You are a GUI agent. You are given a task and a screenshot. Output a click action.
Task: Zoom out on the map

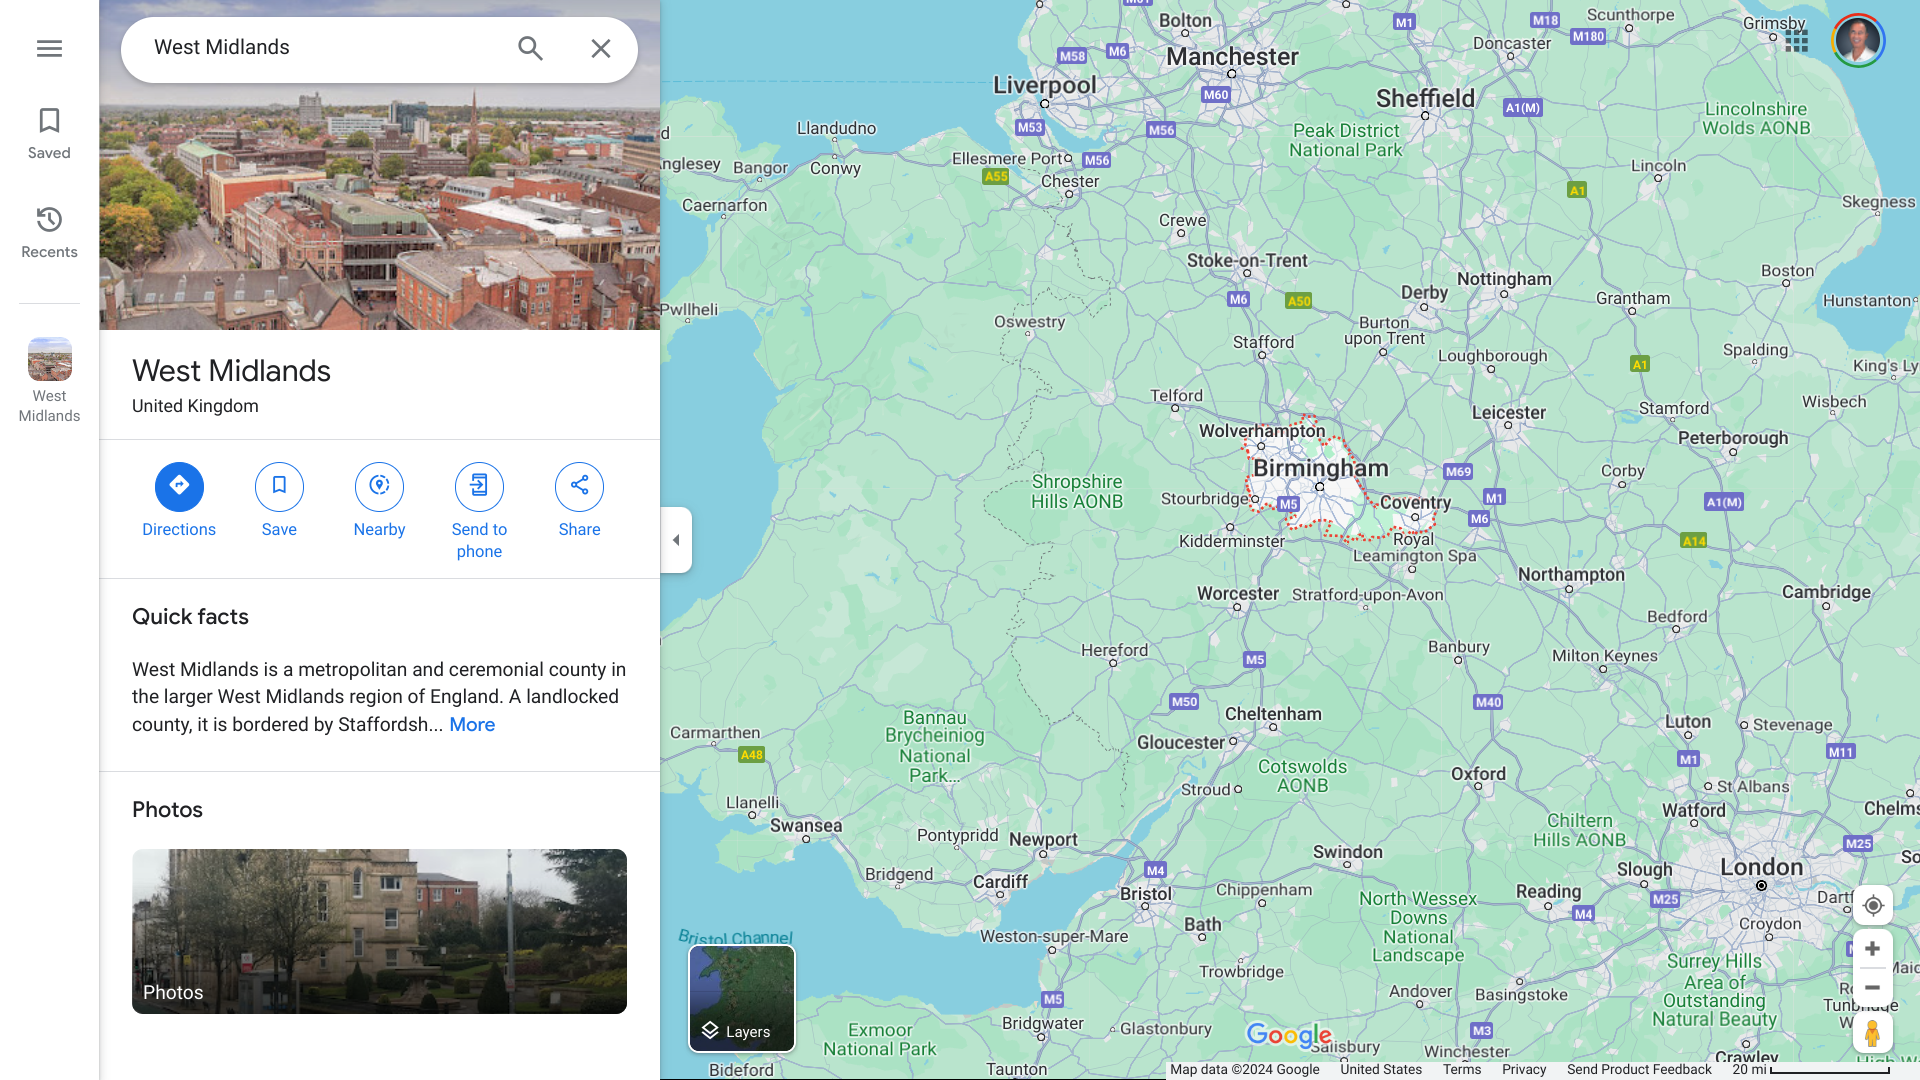1872,988
